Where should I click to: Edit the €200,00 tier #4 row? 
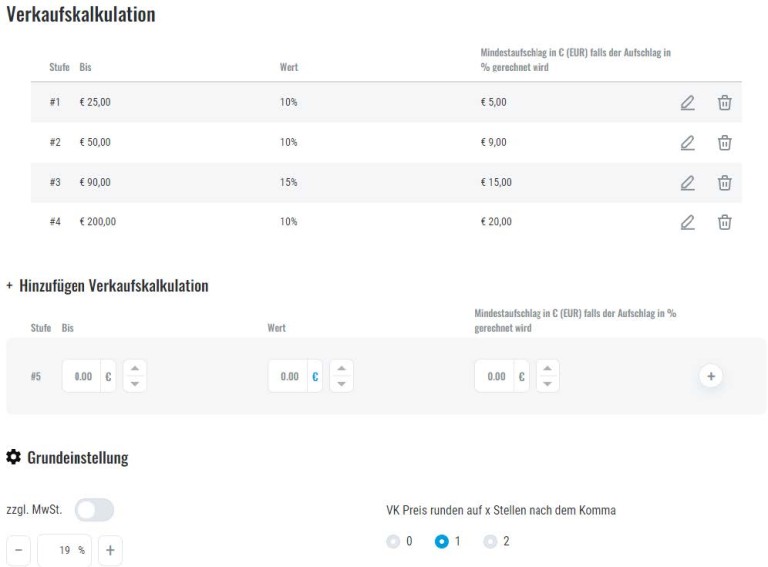click(687, 222)
